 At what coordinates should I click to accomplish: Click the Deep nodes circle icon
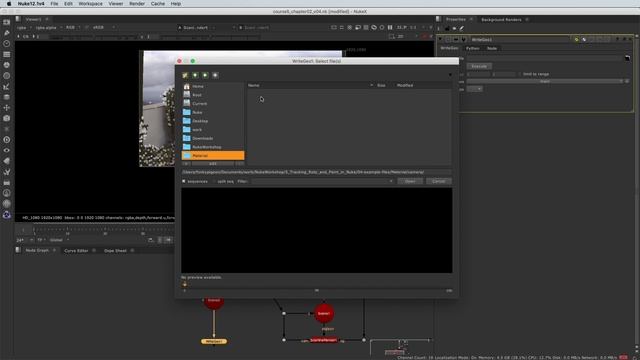7,140
